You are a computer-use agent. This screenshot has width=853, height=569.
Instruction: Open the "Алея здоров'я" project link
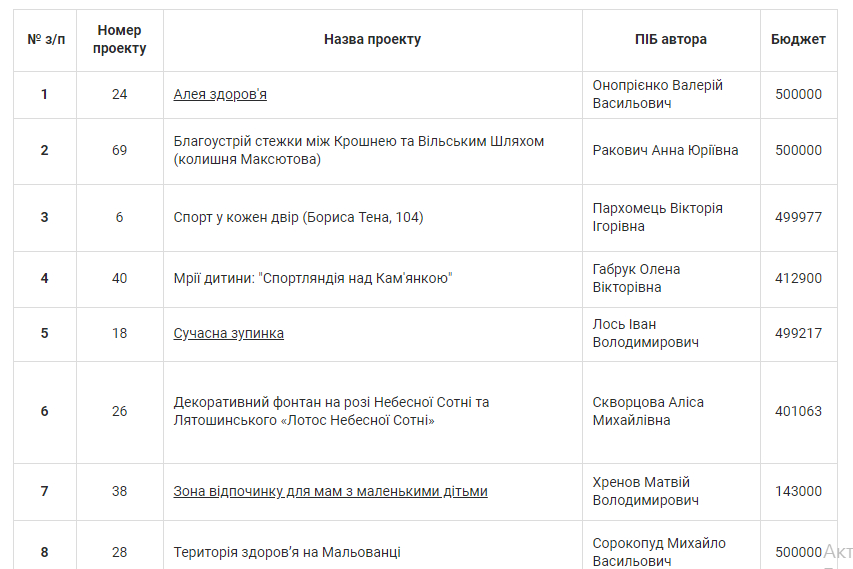(220, 95)
